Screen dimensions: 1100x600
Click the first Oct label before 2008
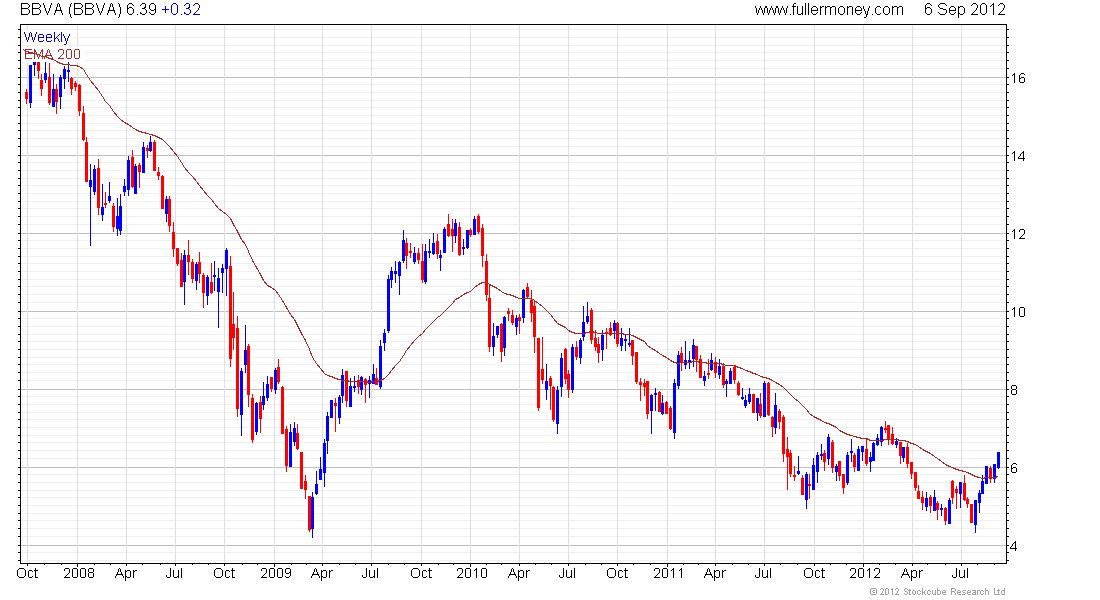[27, 573]
